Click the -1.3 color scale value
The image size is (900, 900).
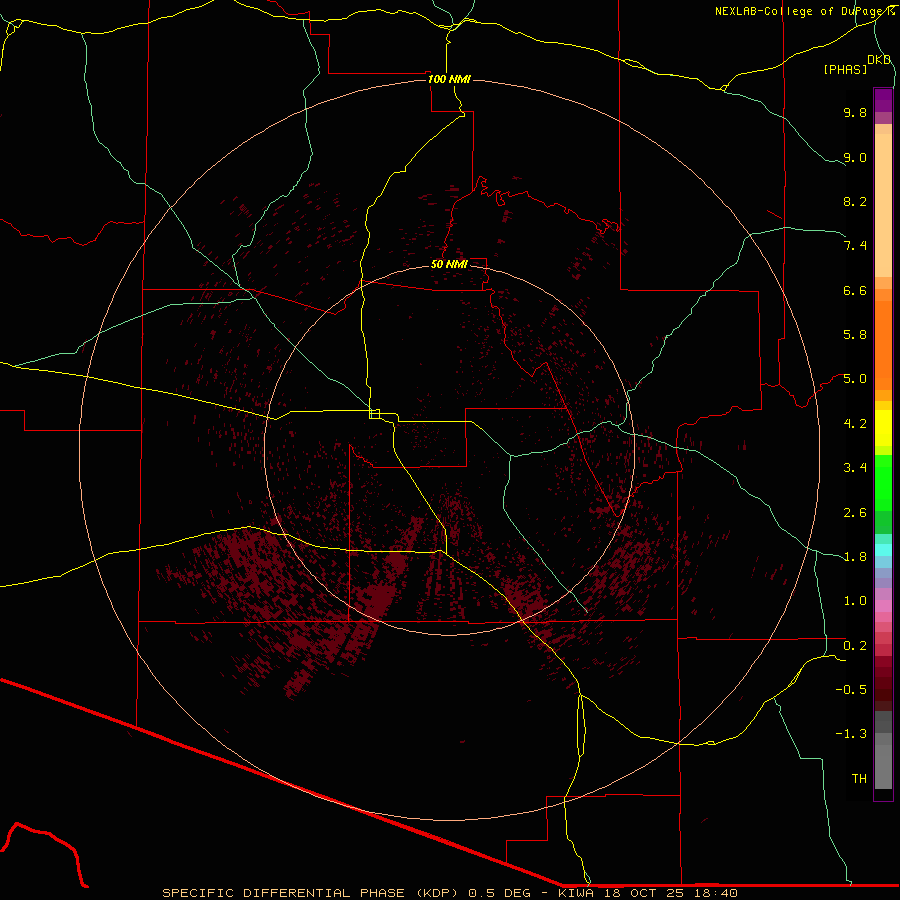[x=851, y=734]
